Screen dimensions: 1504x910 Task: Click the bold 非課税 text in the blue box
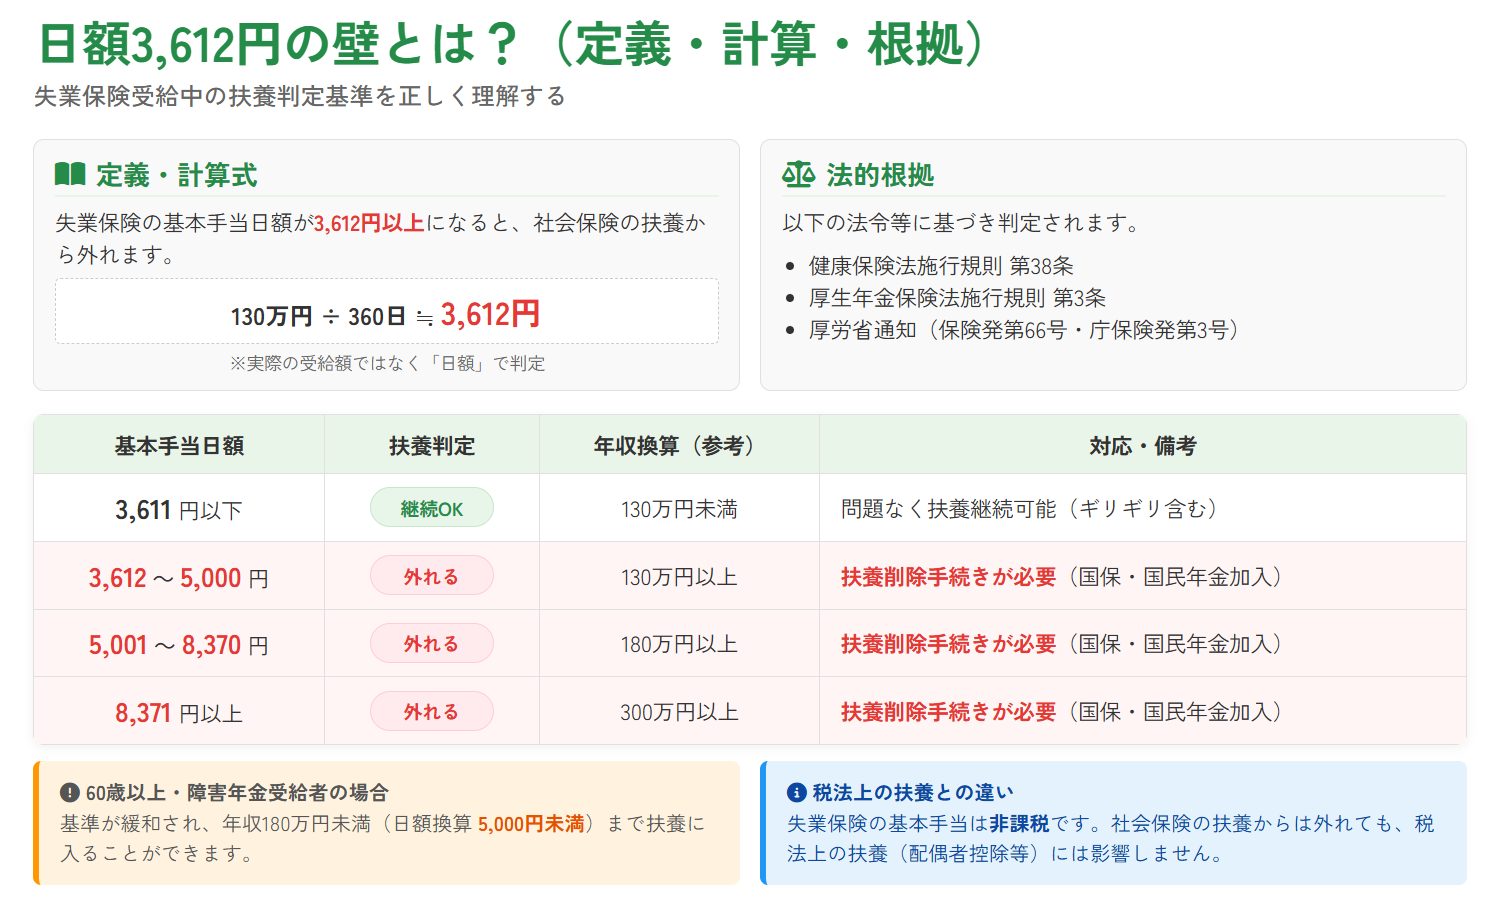point(1018,824)
